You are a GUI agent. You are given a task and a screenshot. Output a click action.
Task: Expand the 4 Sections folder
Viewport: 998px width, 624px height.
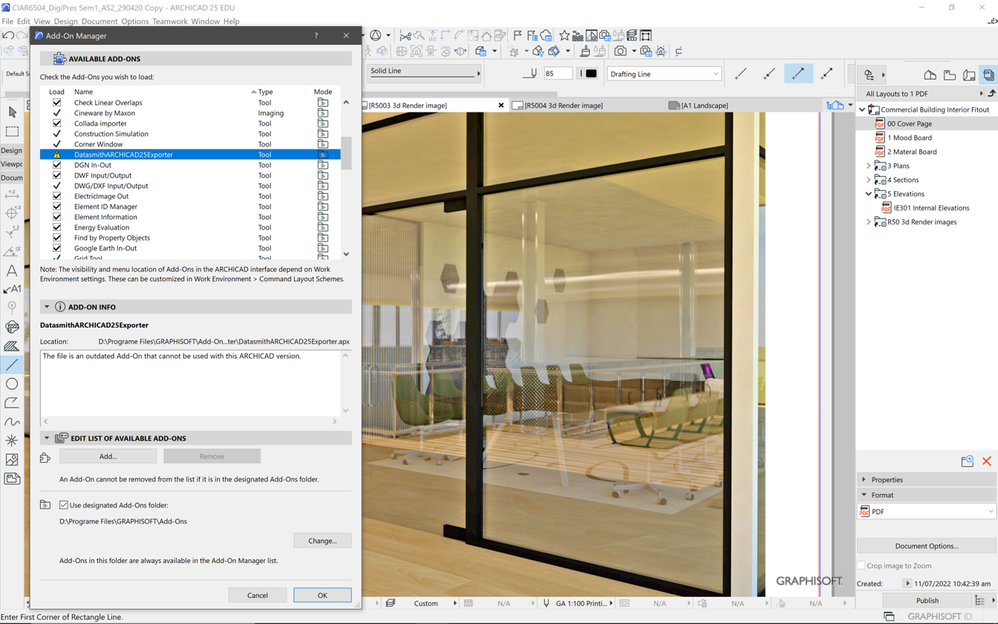tap(868, 180)
